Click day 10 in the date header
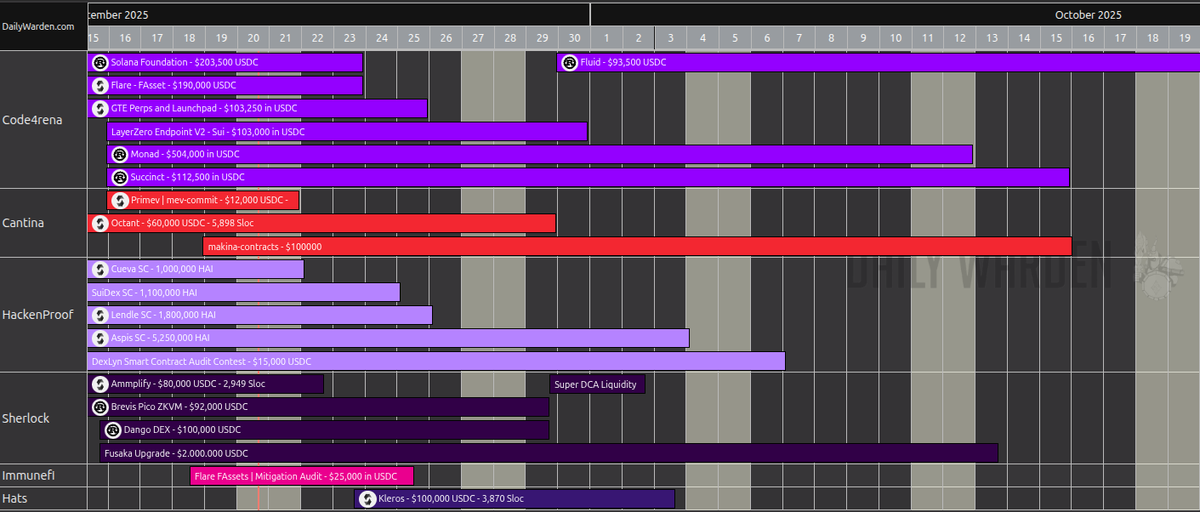Viewport: 1200px width, 512px height. pyautogui.click(x=896, y=38)
